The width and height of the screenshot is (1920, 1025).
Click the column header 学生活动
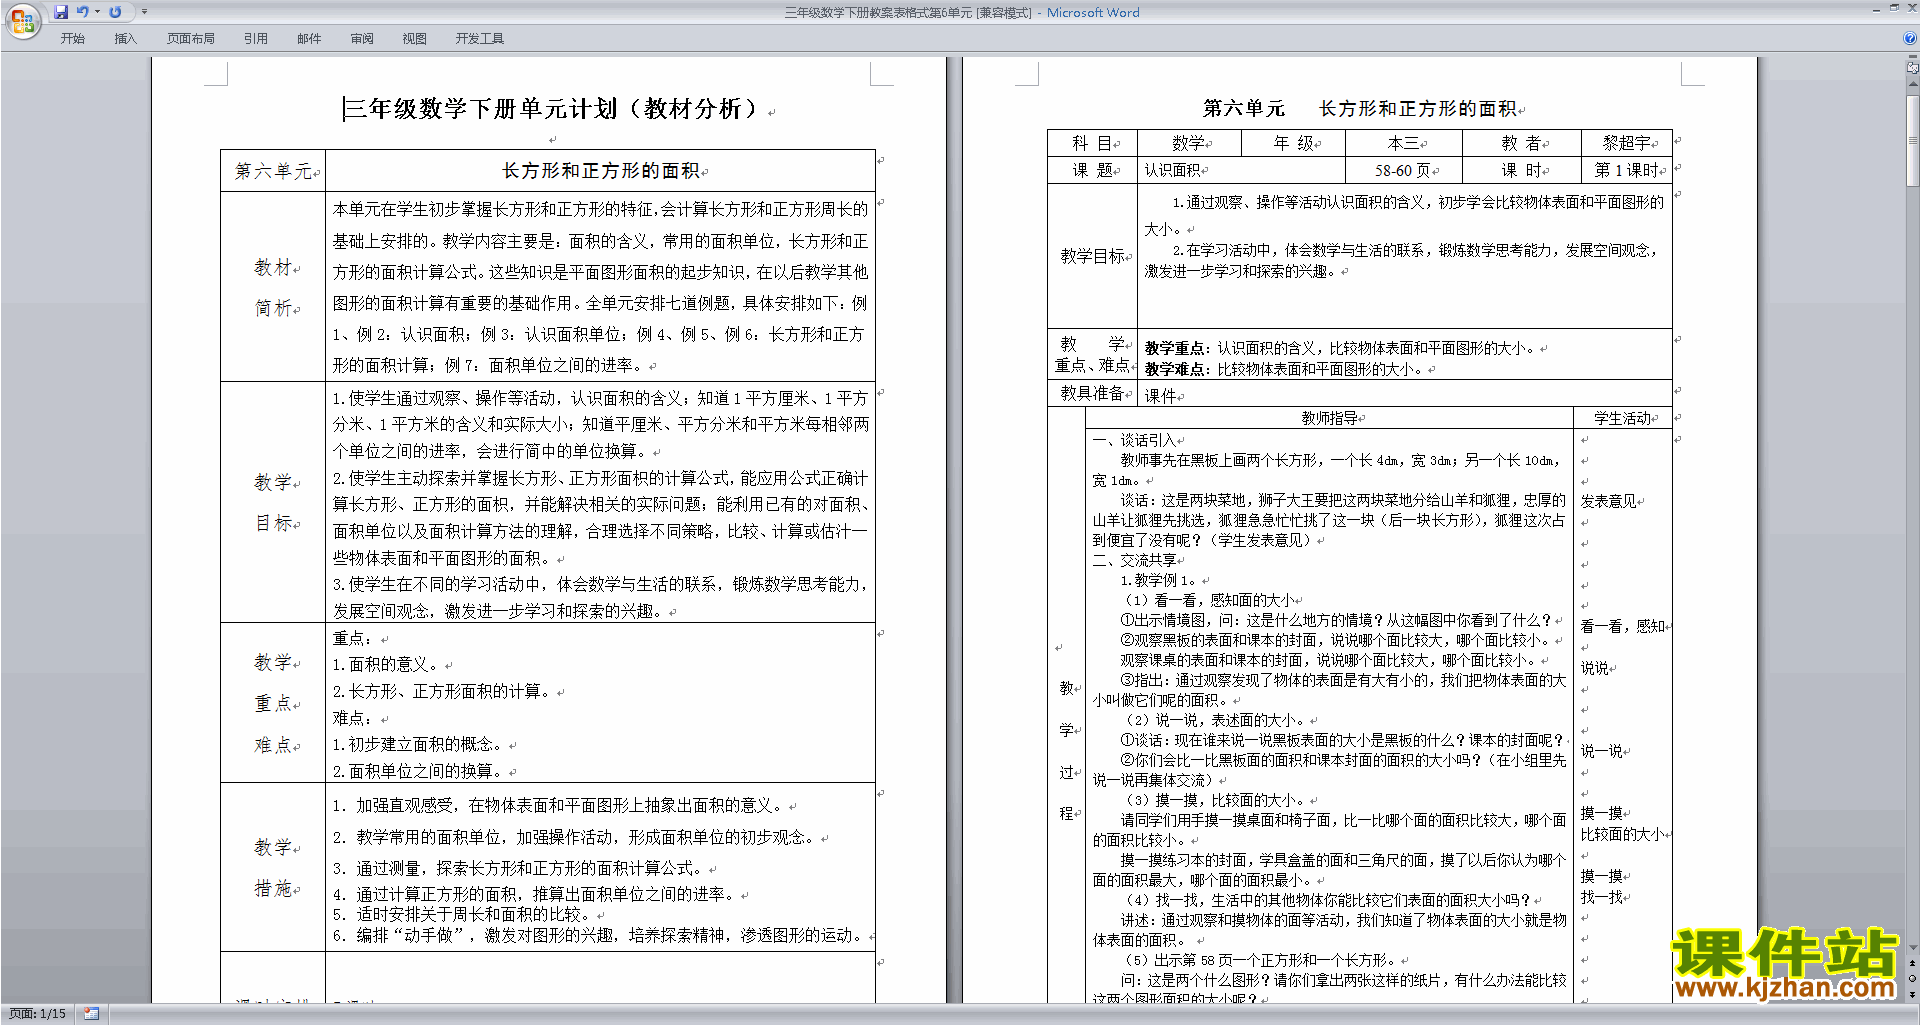[1622, 418]
